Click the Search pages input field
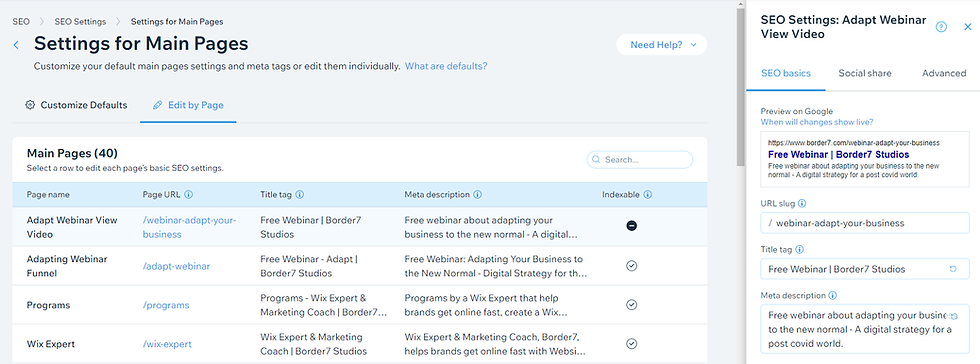The height and width of the screenshot is (364, 980). click(x=640, y=159)
